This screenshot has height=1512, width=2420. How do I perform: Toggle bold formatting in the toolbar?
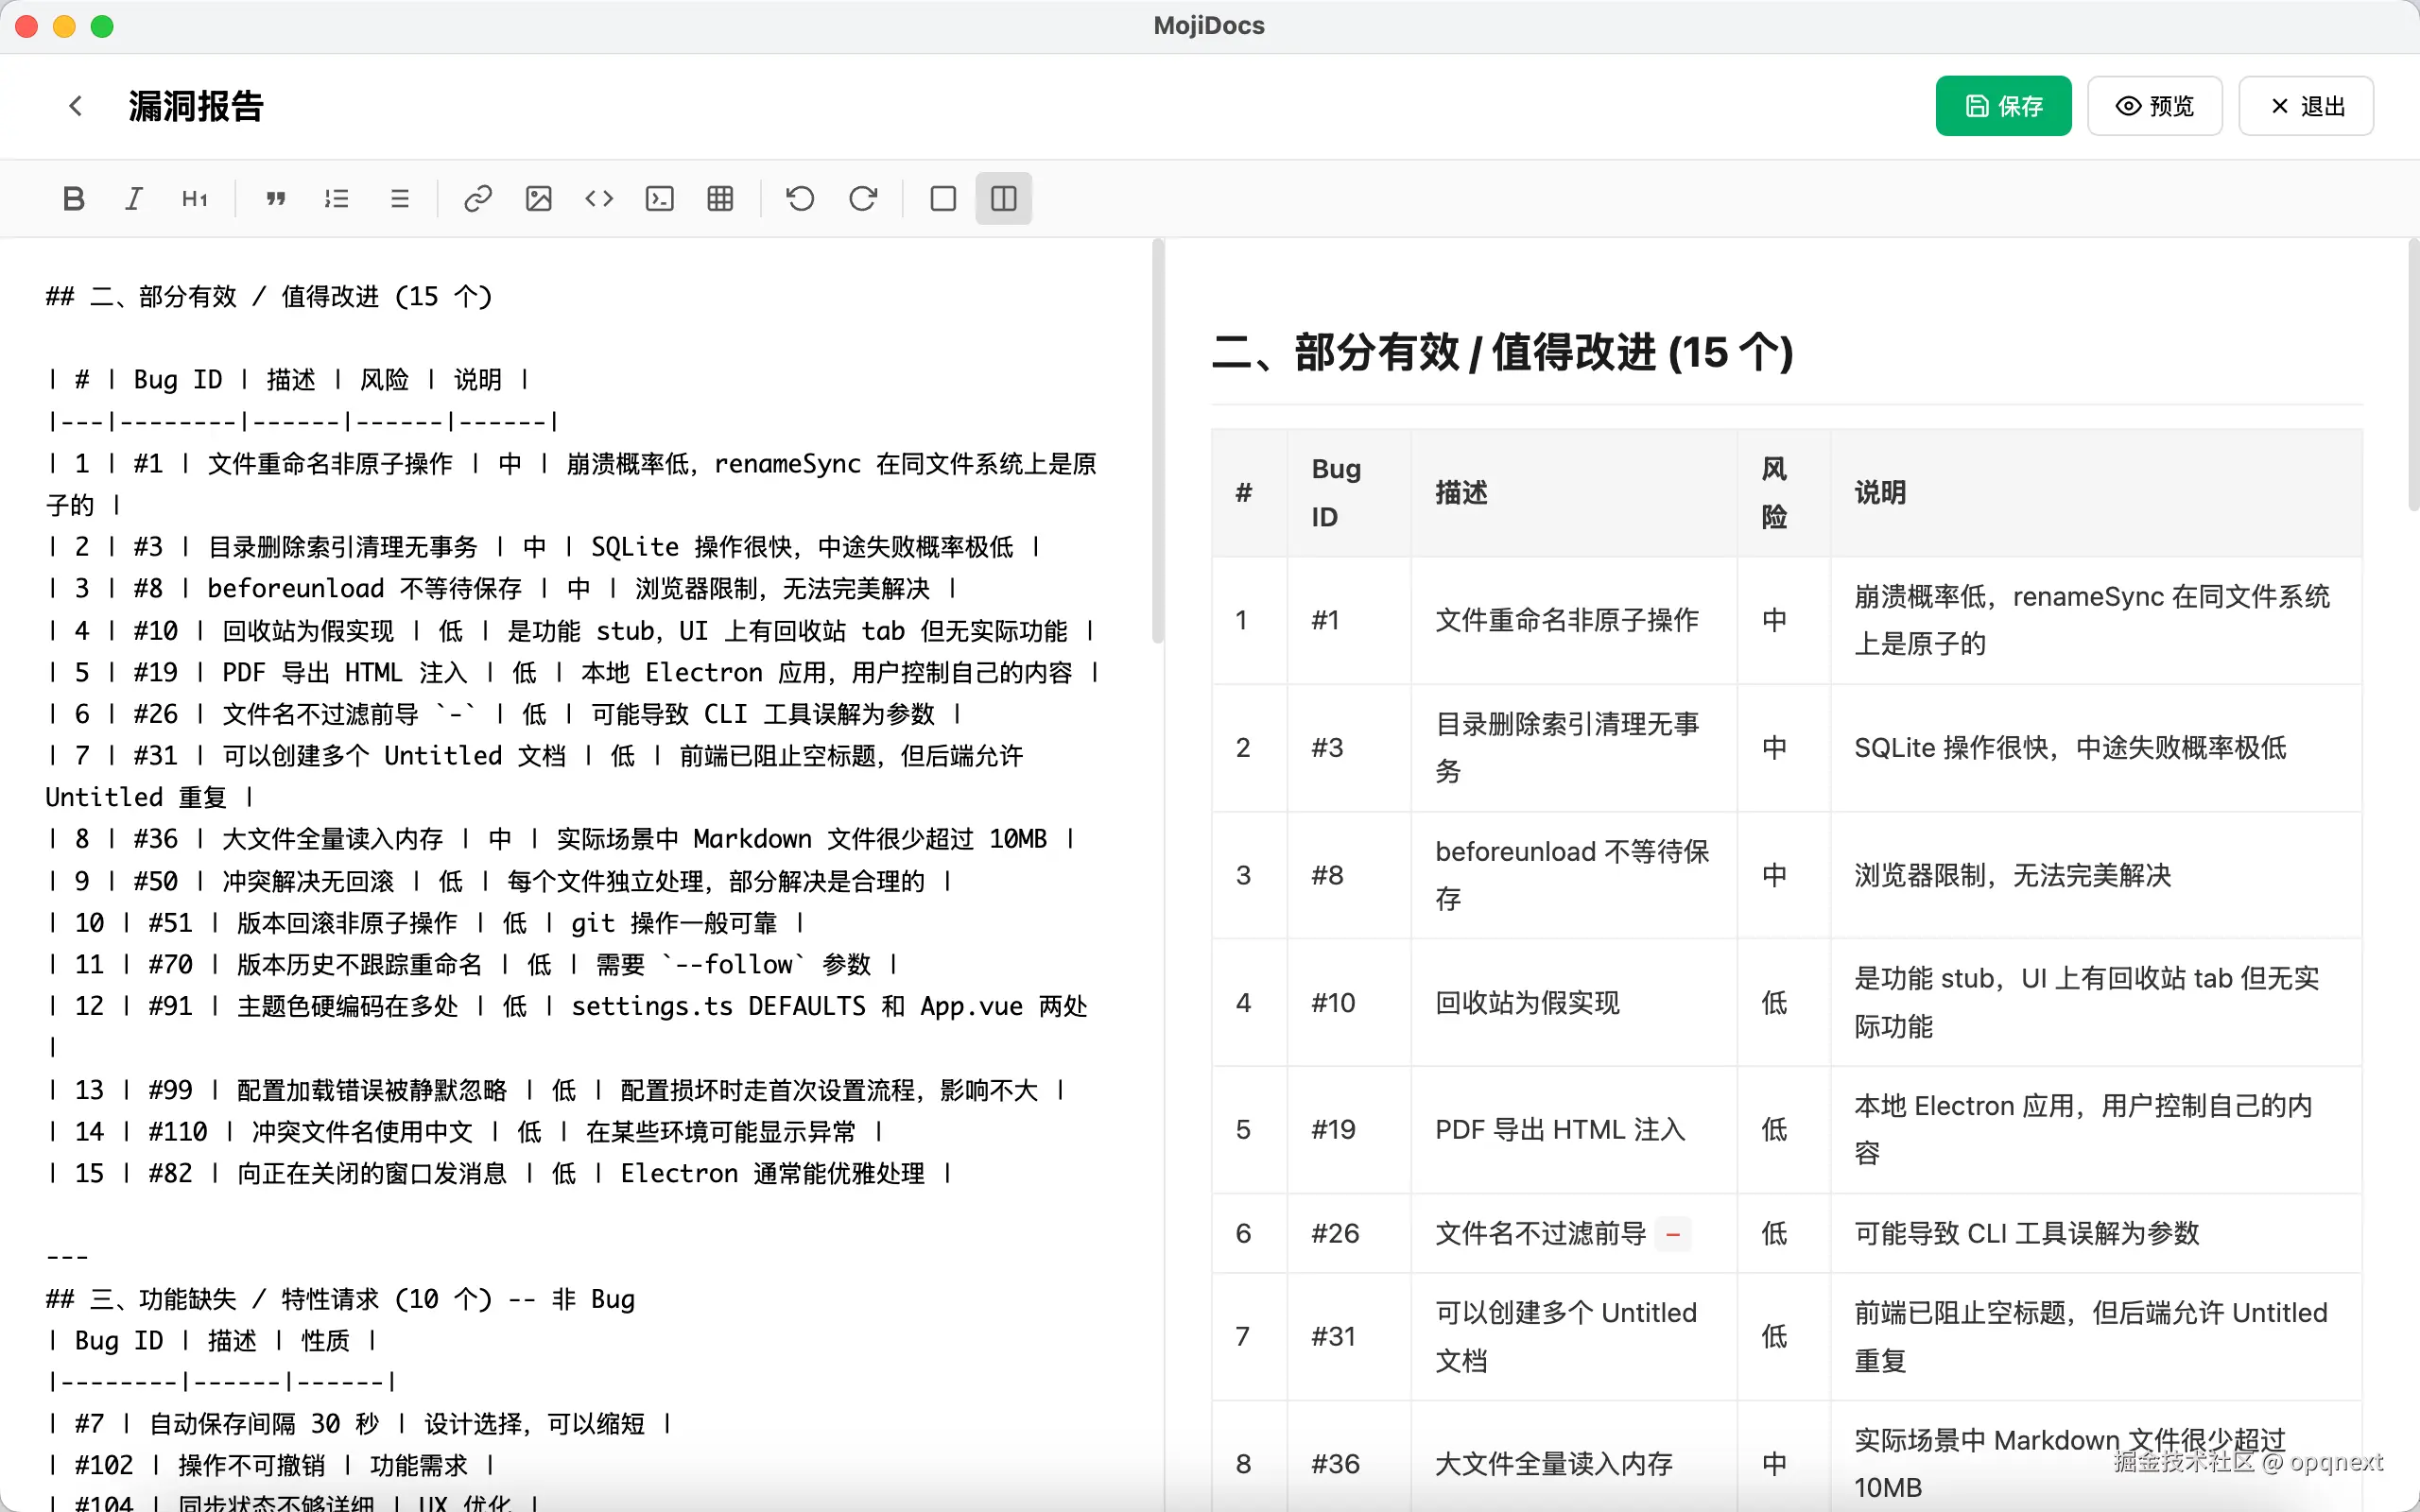tap(73, 198)
